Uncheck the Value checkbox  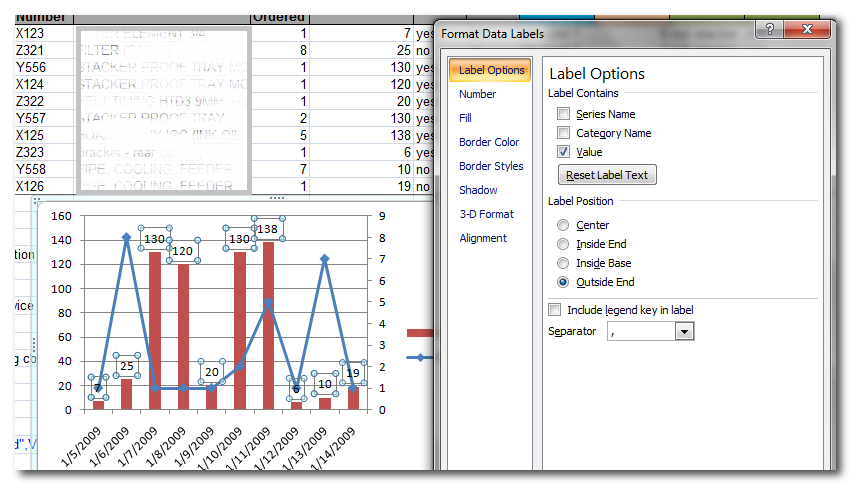564,152
